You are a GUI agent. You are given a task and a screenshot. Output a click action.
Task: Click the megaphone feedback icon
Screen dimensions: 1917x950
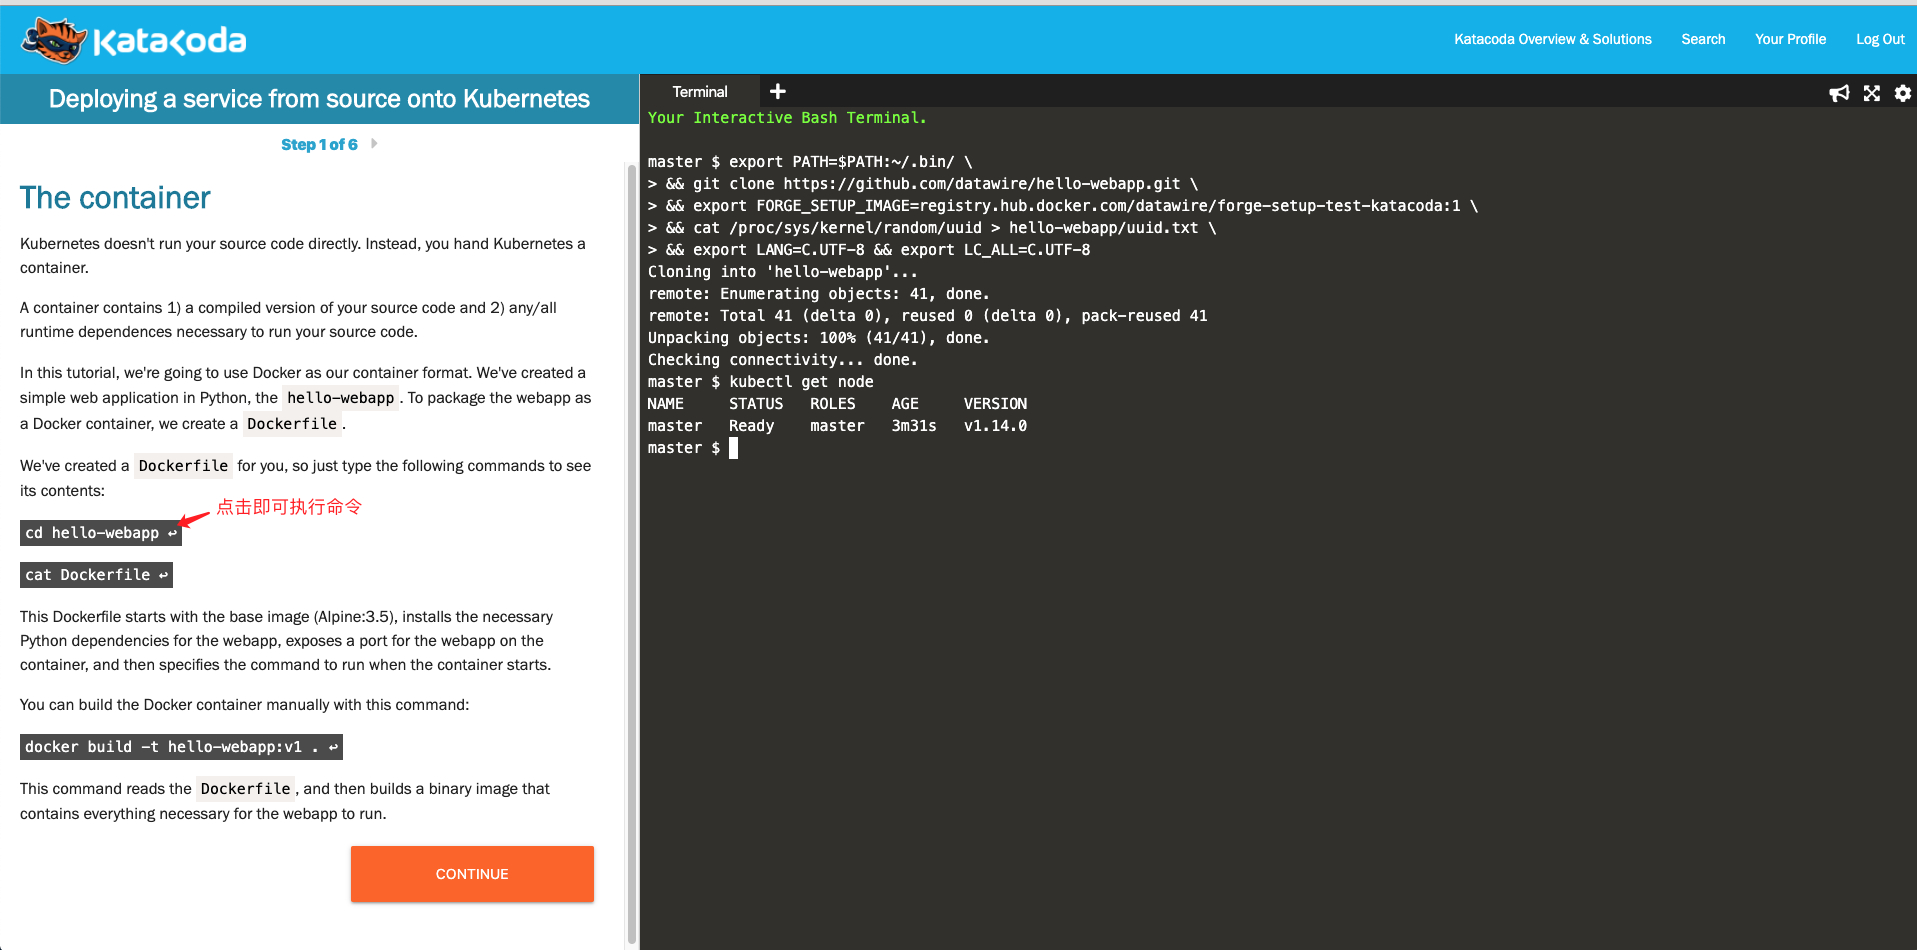[1838, 93]
